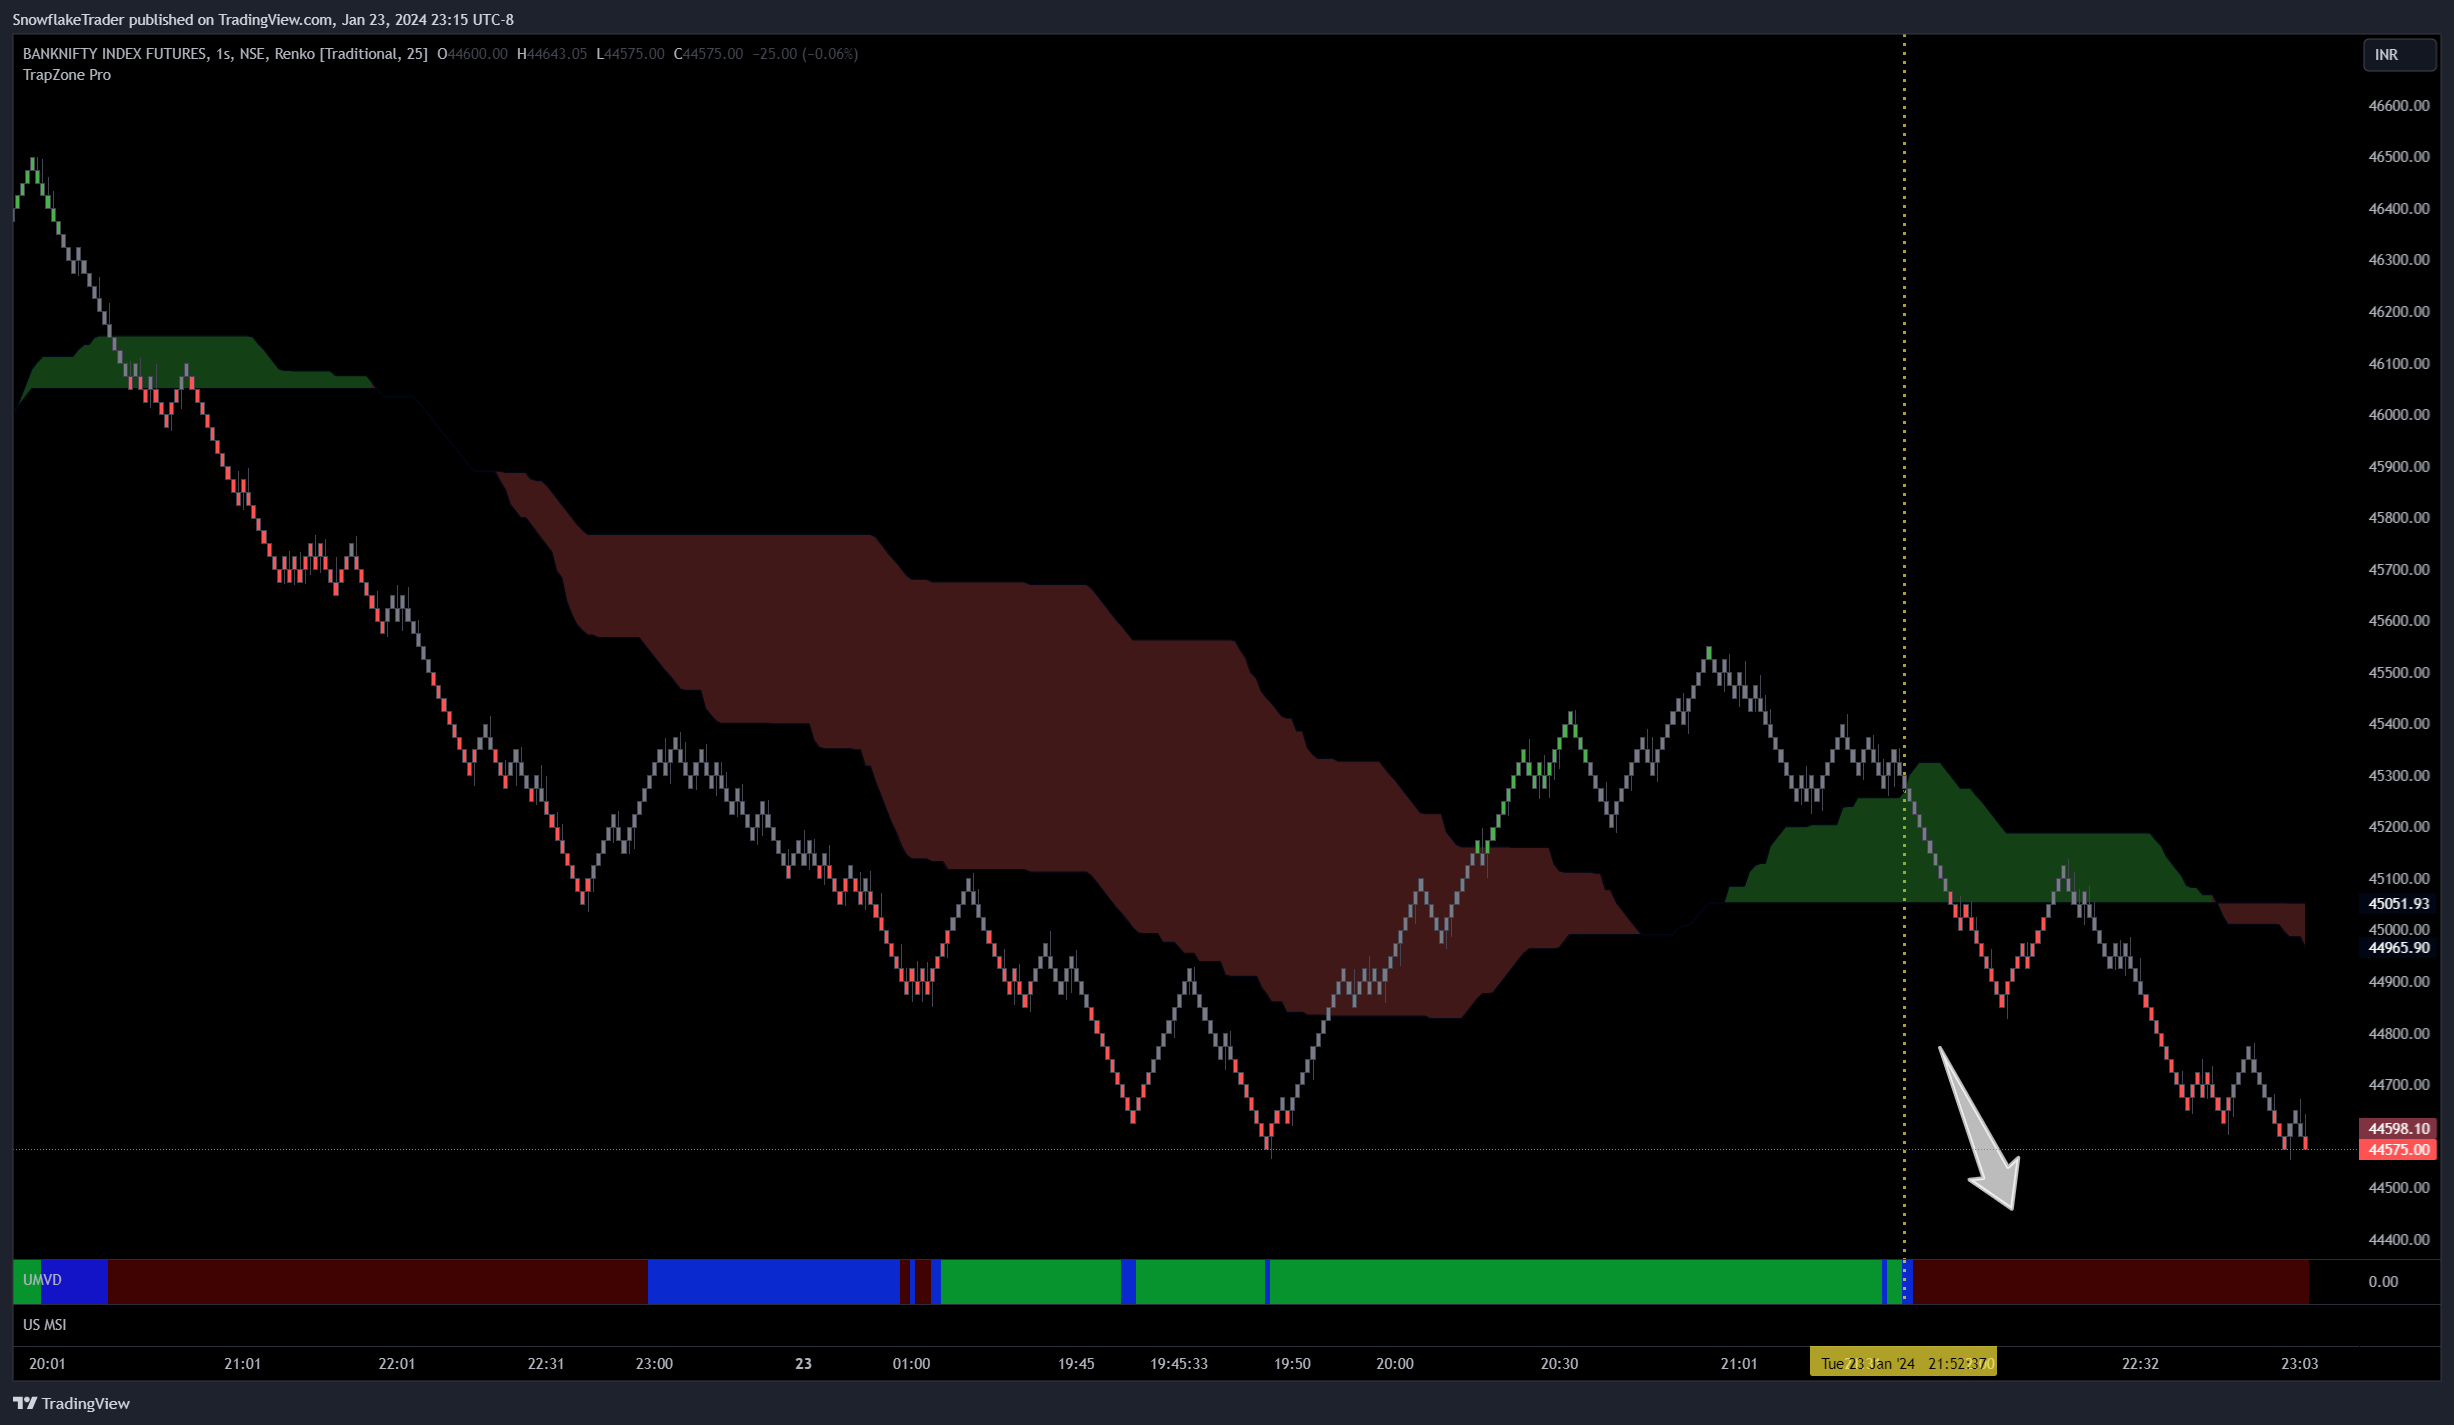
Task: Click the TradingView logo at bottom left
Action: 72,1403
